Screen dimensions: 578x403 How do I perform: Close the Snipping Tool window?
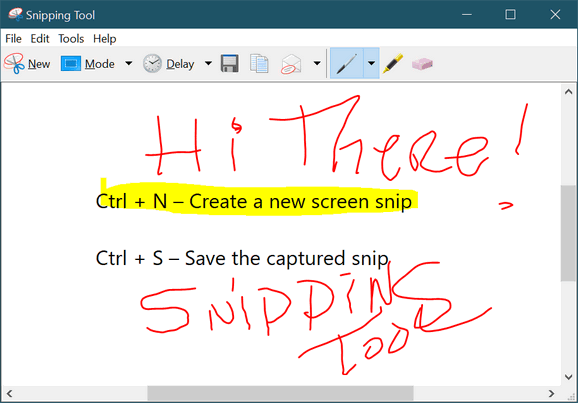click(x=555, y=15)
